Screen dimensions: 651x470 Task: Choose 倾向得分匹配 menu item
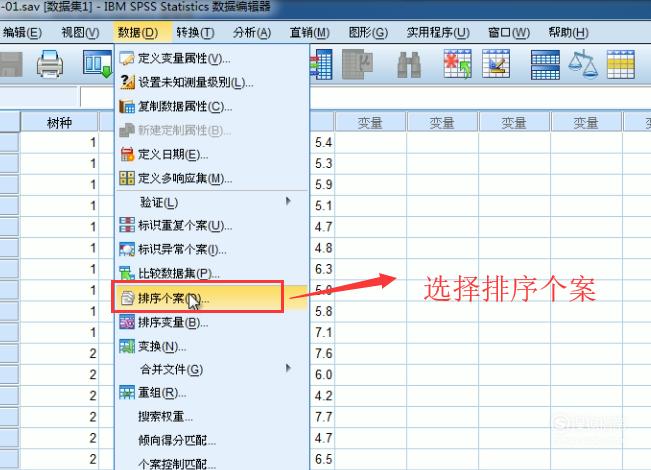coord(212,440)
